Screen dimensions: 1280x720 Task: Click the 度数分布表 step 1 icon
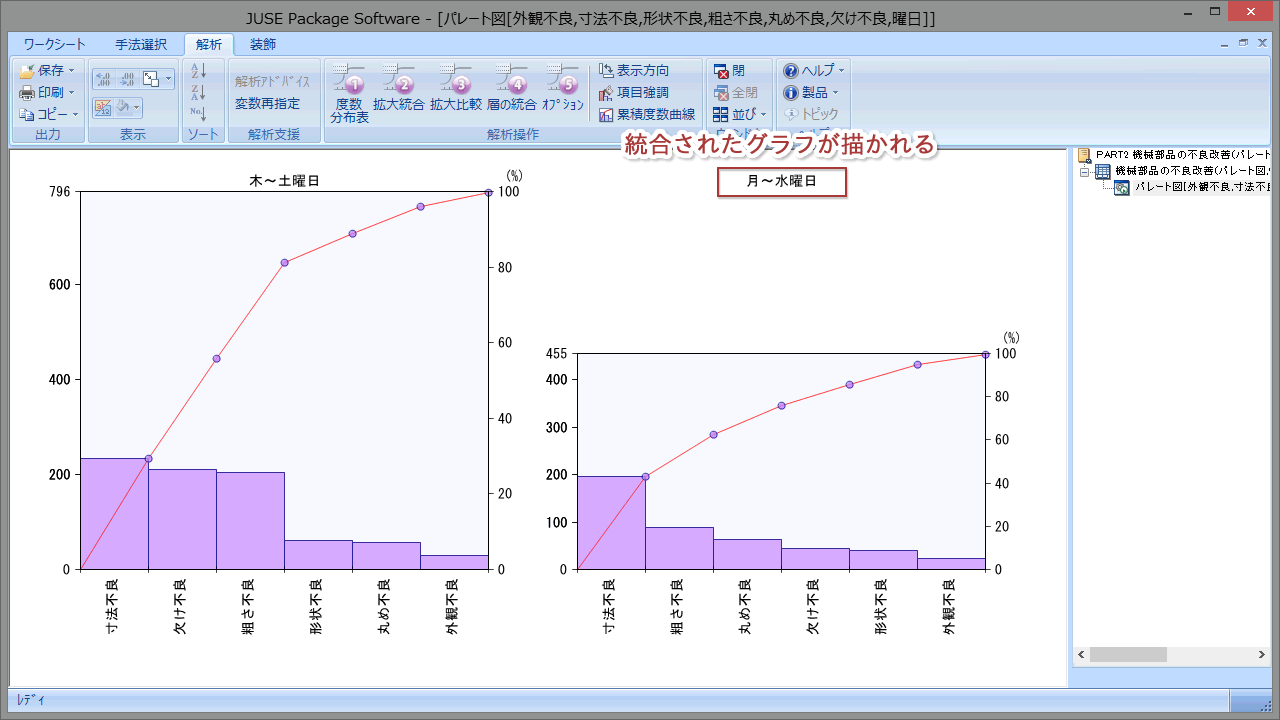click(x=349, y=94)
